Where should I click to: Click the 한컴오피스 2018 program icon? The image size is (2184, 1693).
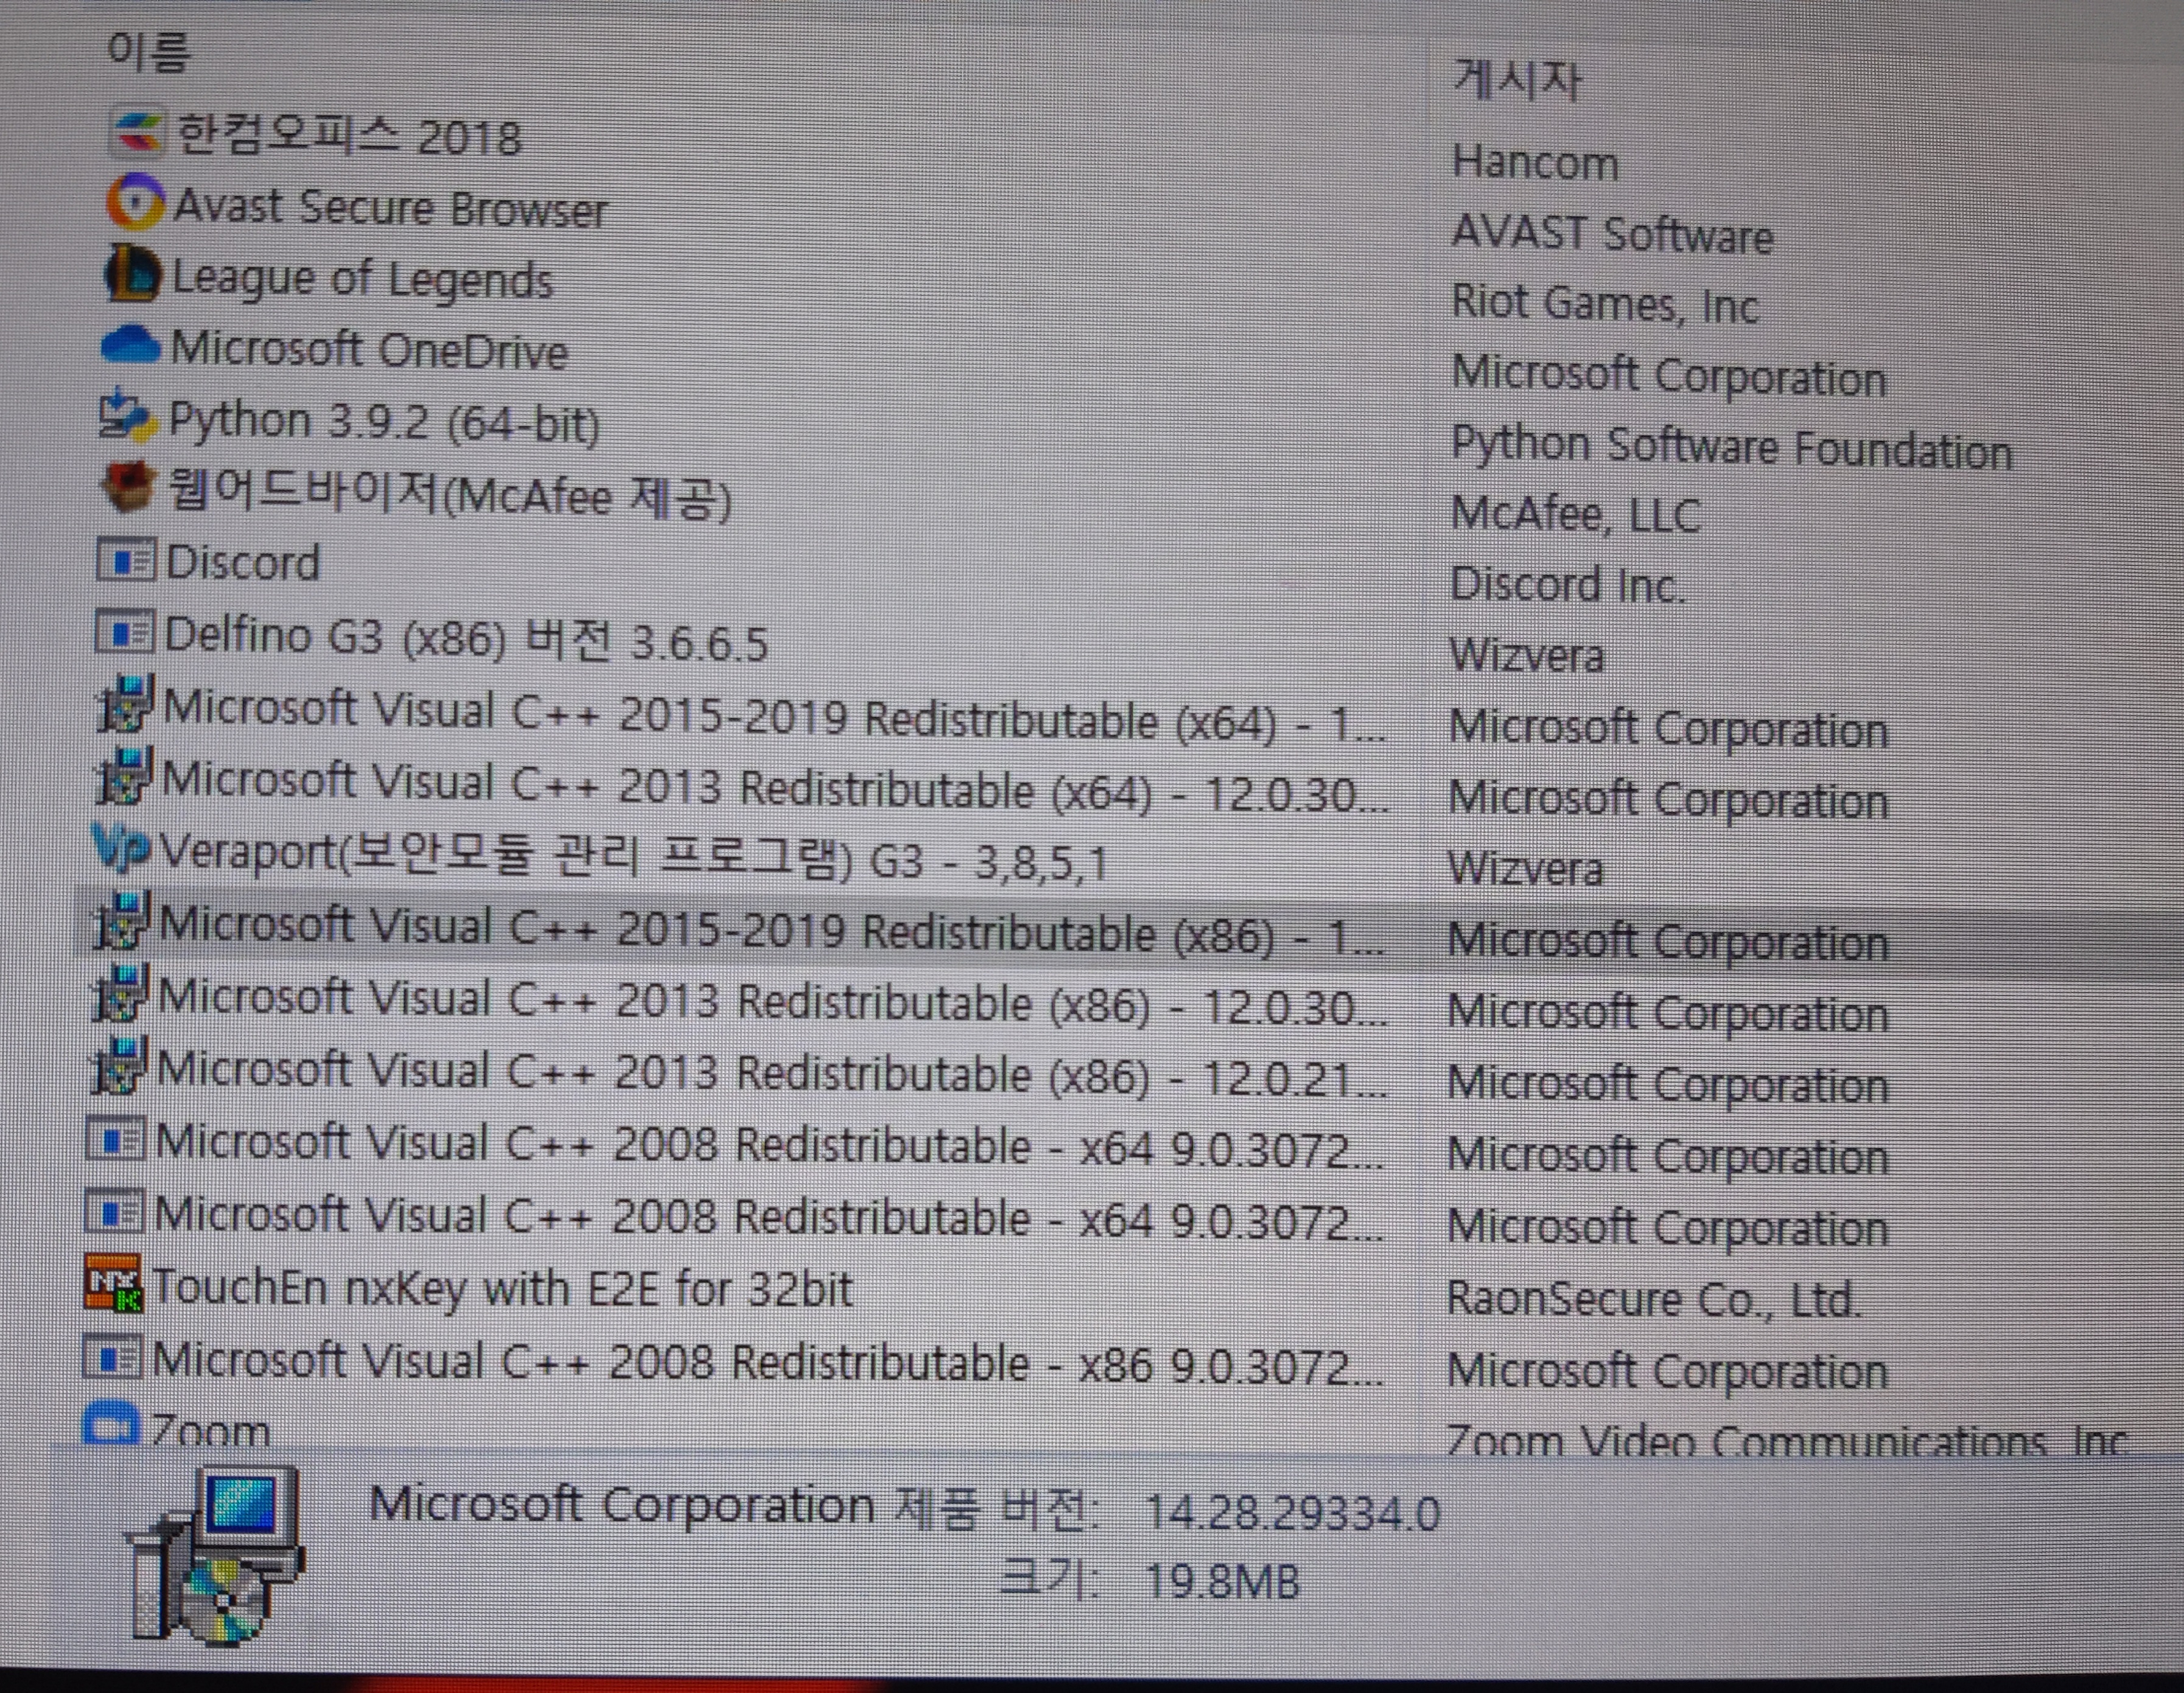pyautogui.click(x=136, y=133)
